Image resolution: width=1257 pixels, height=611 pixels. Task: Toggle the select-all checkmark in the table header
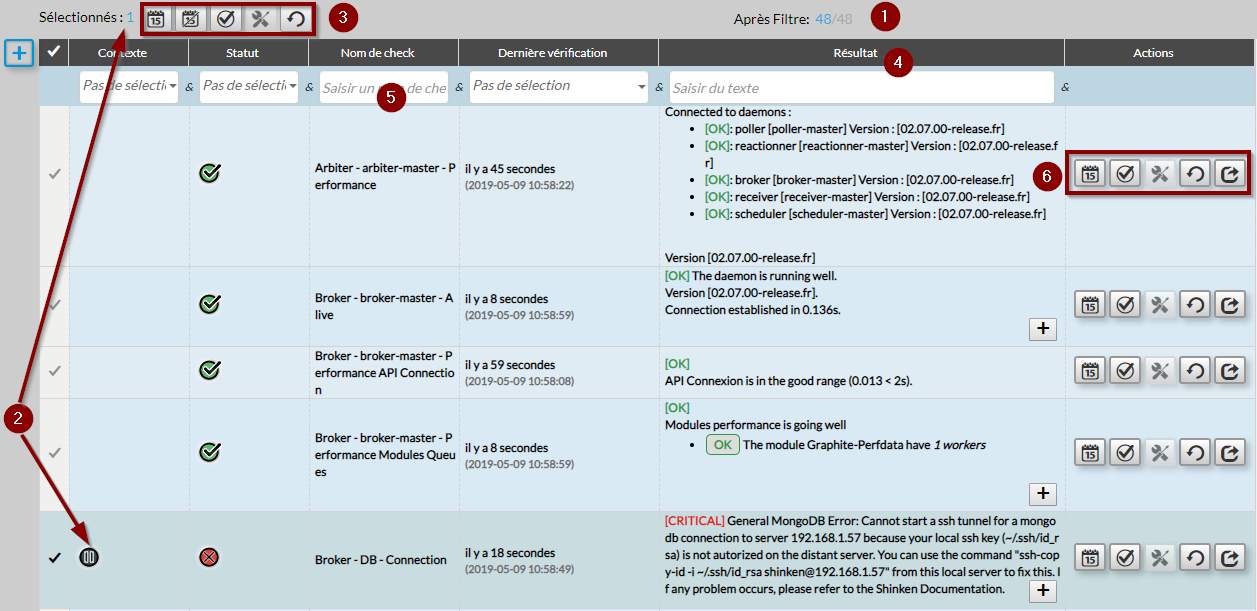54,52
